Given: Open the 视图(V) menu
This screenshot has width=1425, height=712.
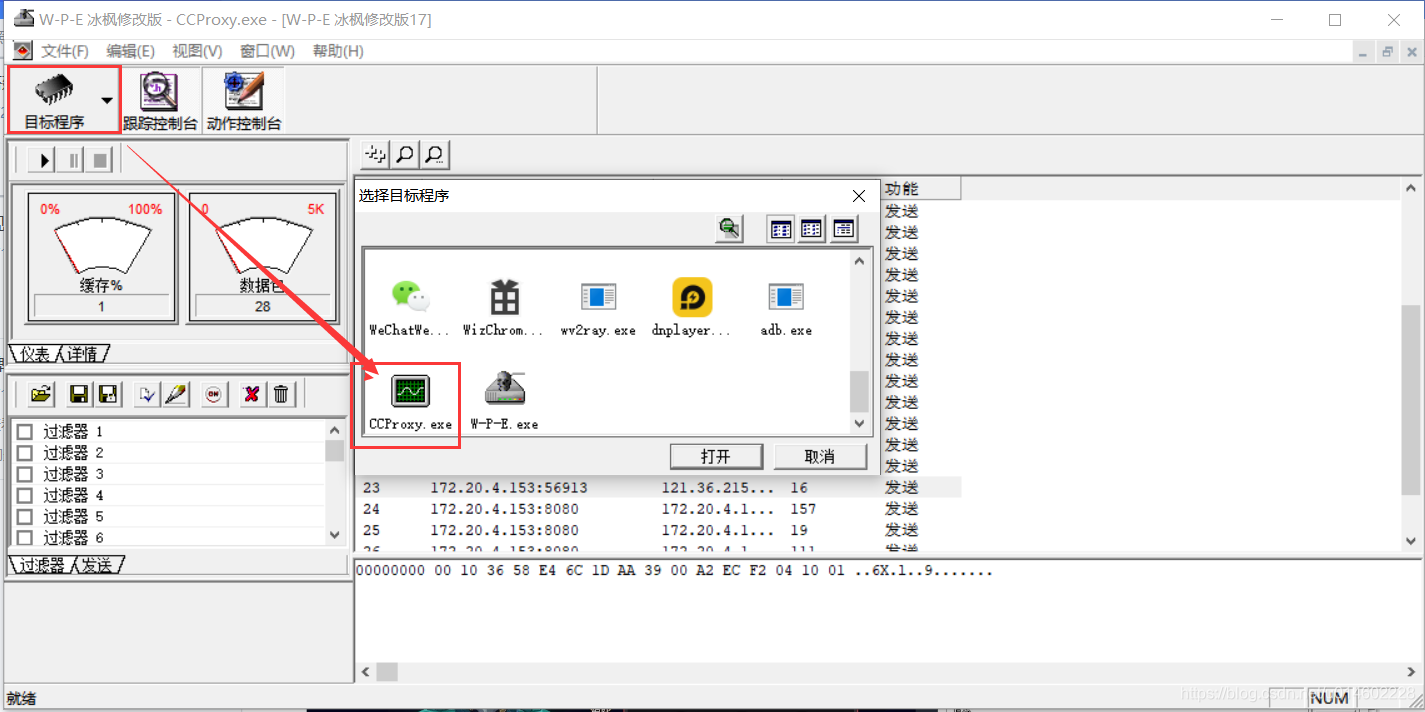Looking at the screenshot, I should [197, 51].
